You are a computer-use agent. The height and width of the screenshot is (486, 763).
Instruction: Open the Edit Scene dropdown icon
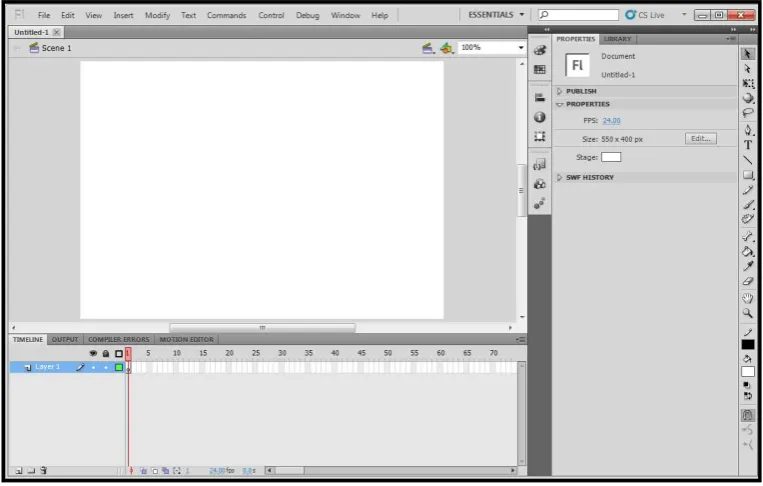[x=428, y=48]
